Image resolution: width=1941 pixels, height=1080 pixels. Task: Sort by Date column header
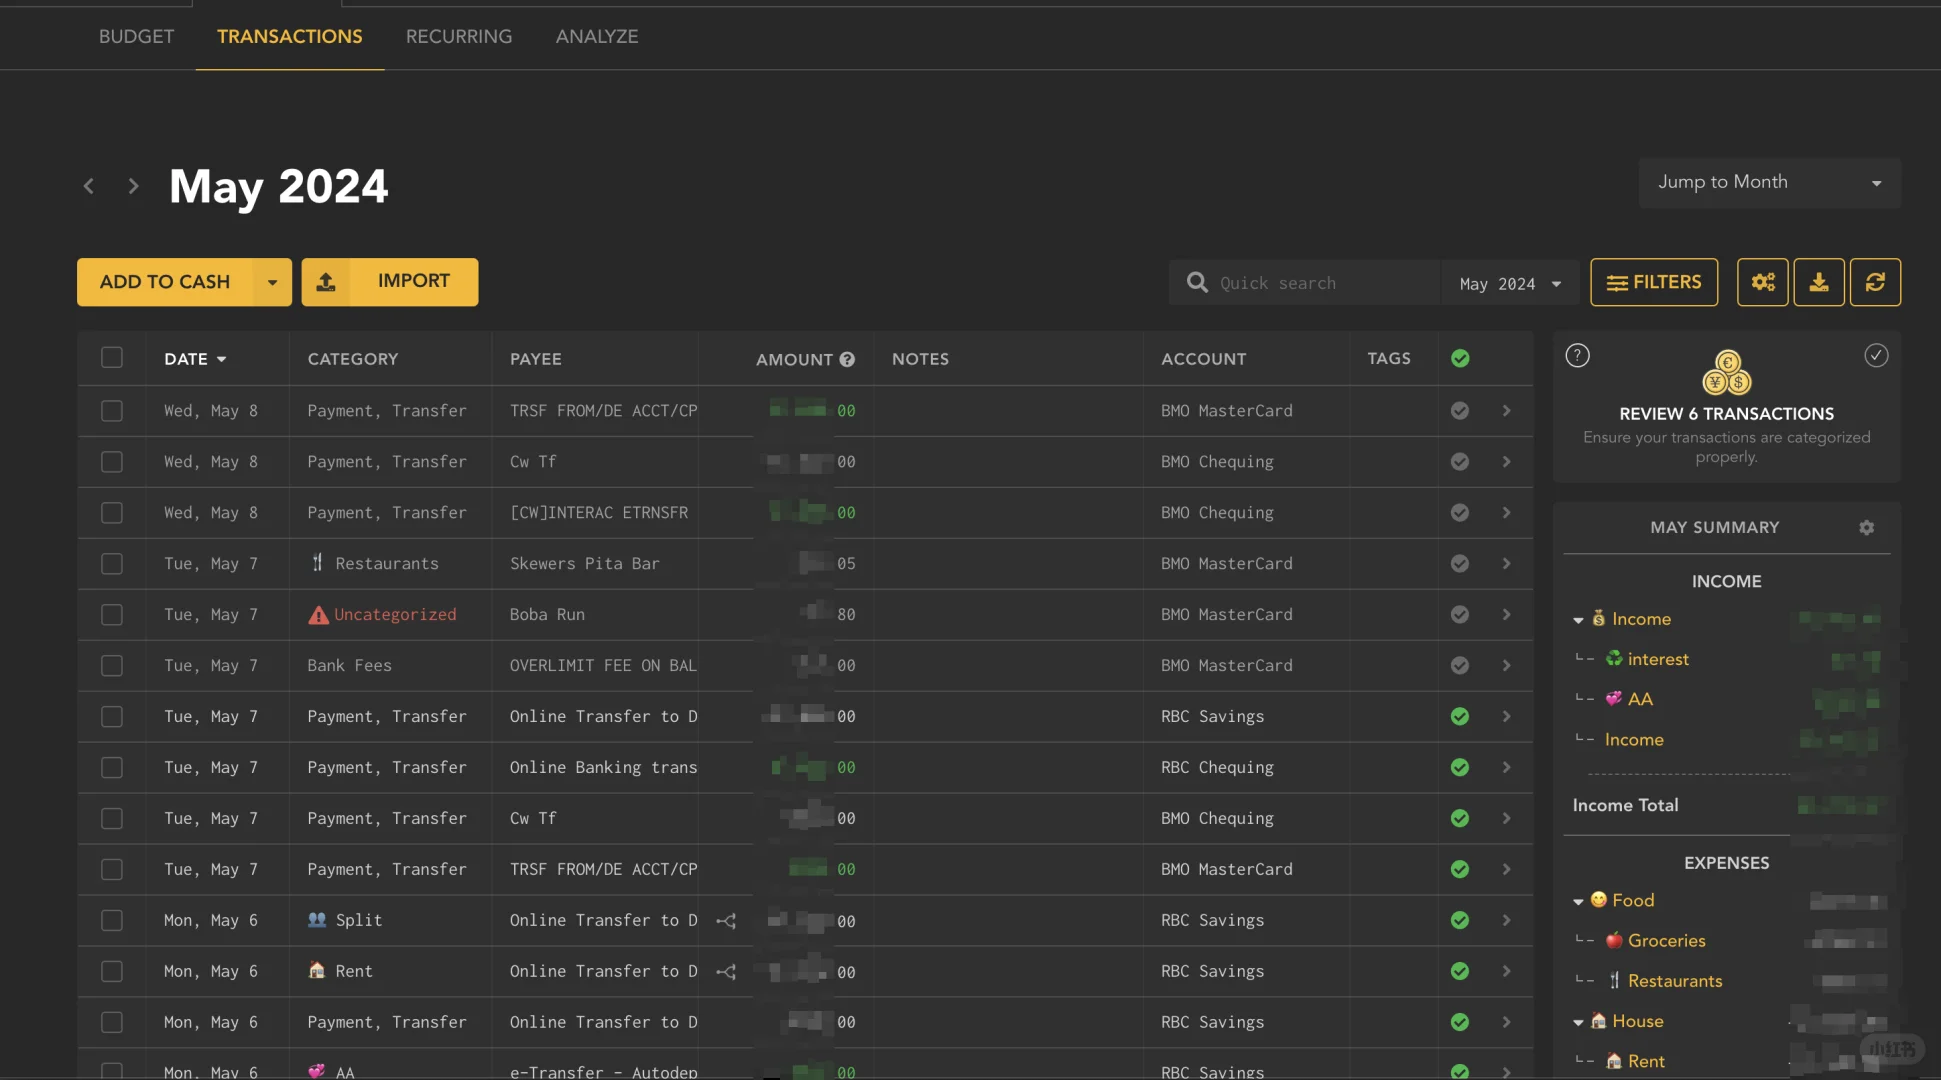point(195,359)
